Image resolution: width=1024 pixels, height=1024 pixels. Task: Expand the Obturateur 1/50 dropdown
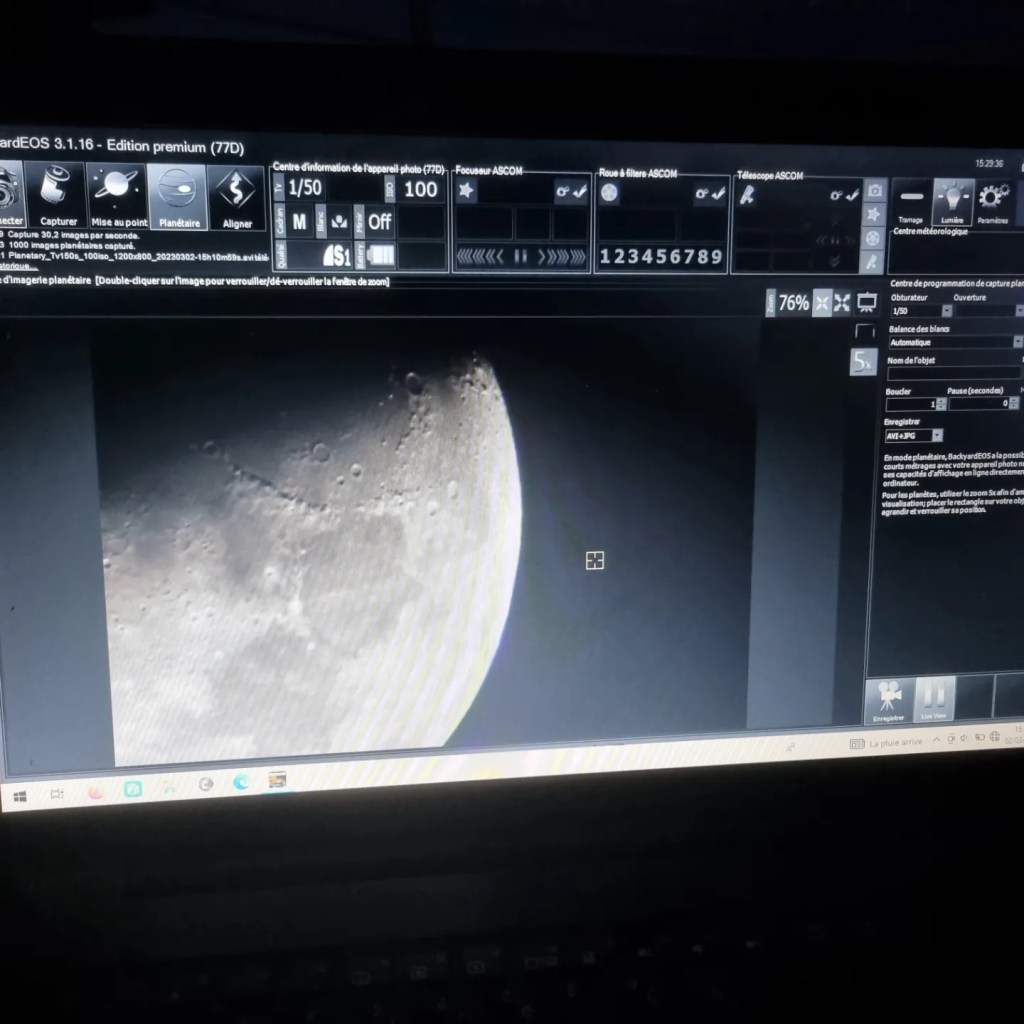point(946,311)
